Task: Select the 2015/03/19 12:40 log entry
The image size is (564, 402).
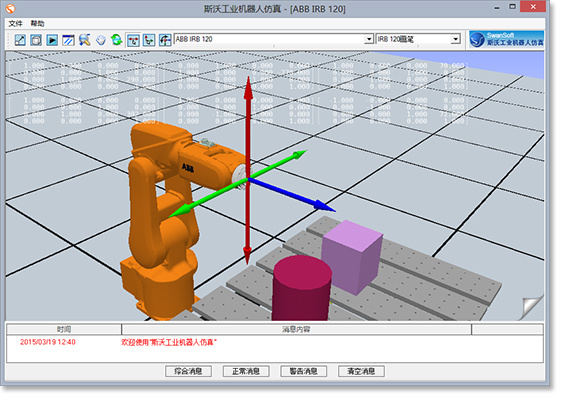Action: pyautogui.click(x=48, y=342)
